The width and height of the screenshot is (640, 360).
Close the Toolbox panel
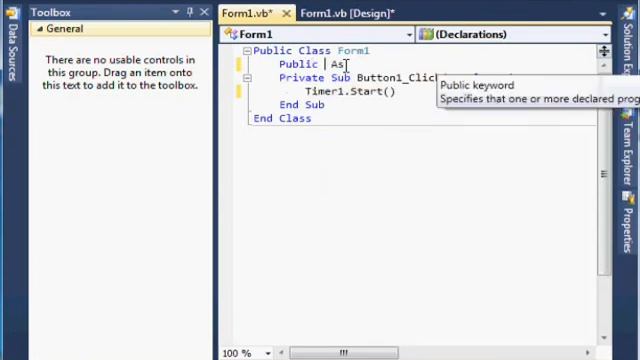click(x=204, y=12)
